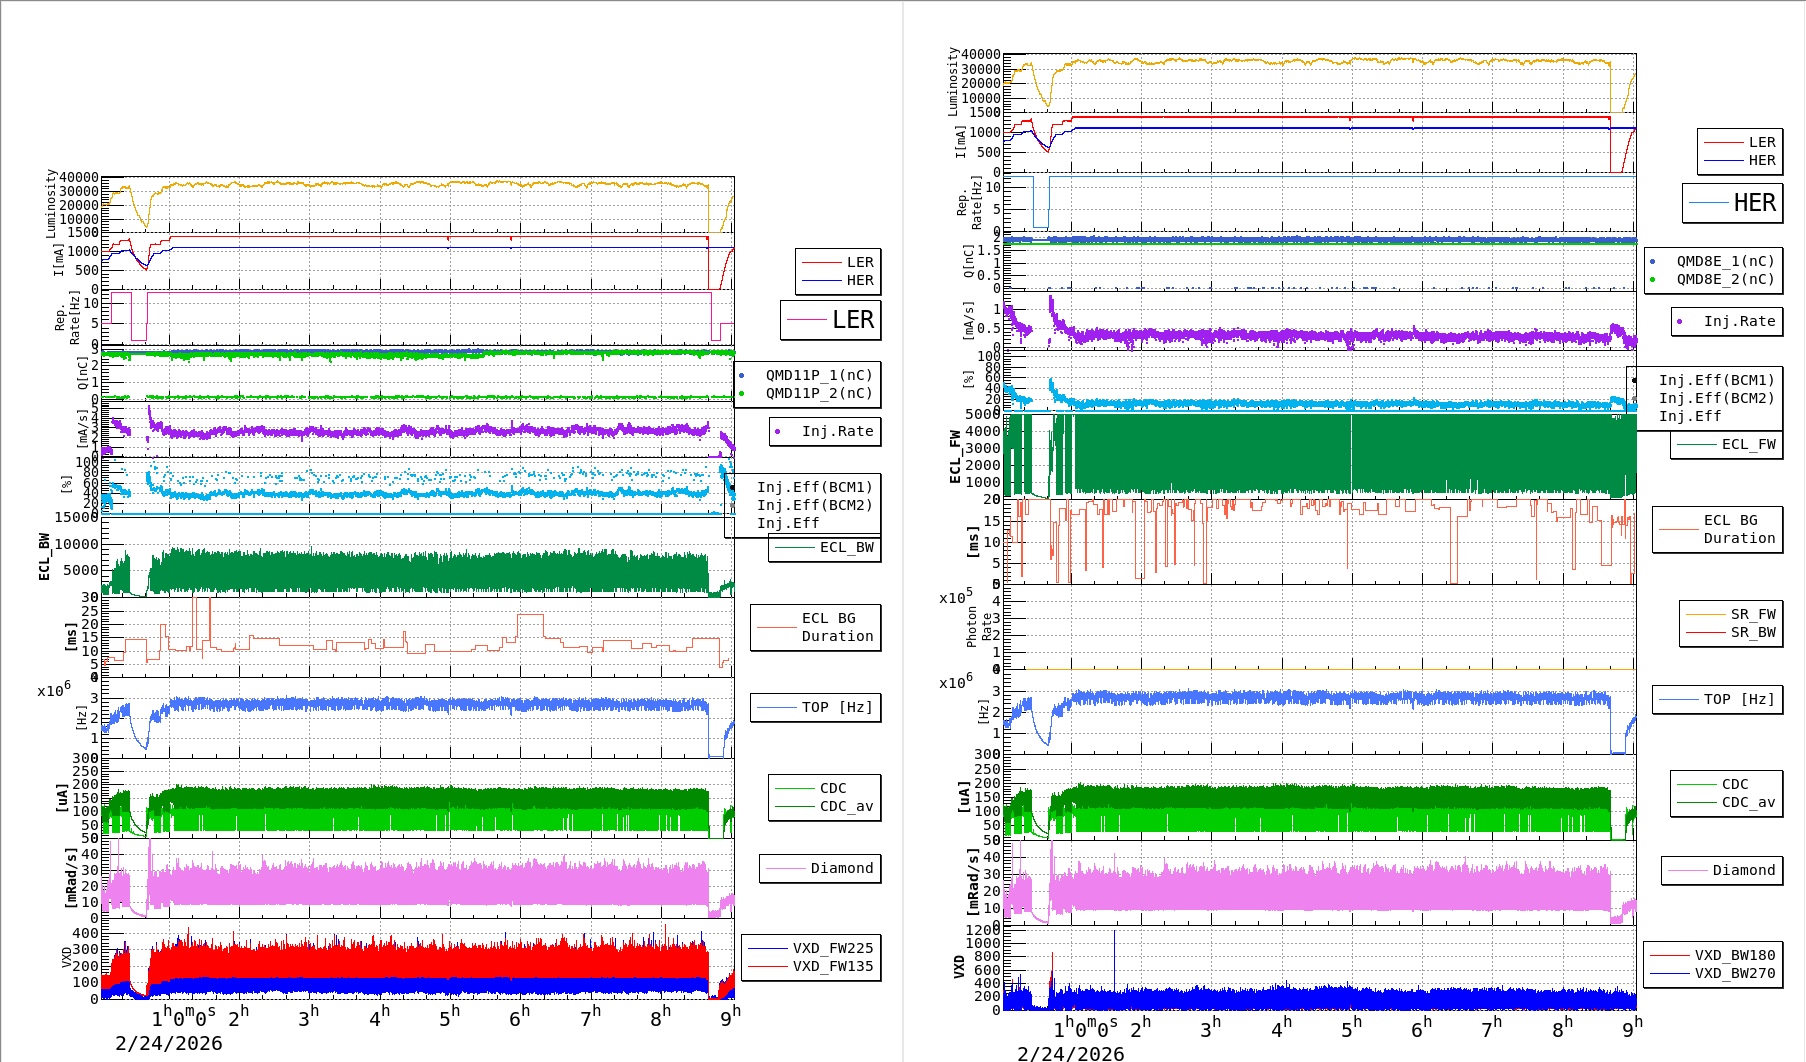The height and width of the screenshot is (1062, 1806).
Task: Click the SR_FW orange legend line
Action: click(x=1706, y=615)
